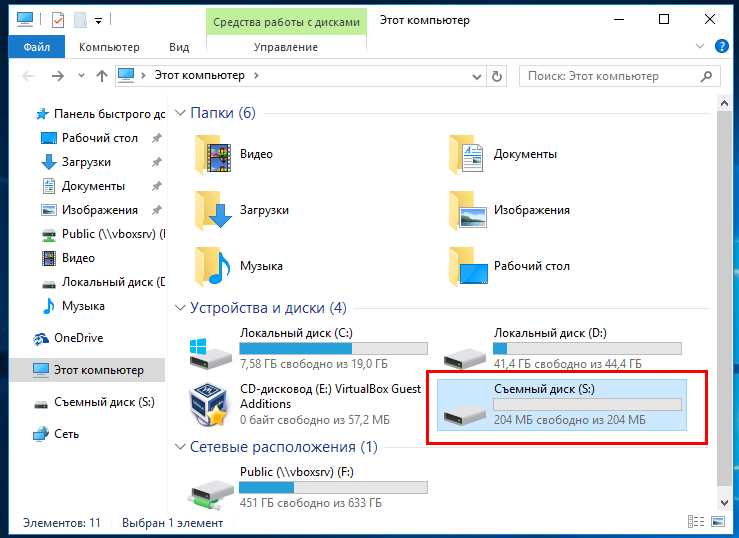This screenshot has width=739, height=538.
Task: Click the chevron before Этот компьютер breadcrumb
Action: coord(143,75)
